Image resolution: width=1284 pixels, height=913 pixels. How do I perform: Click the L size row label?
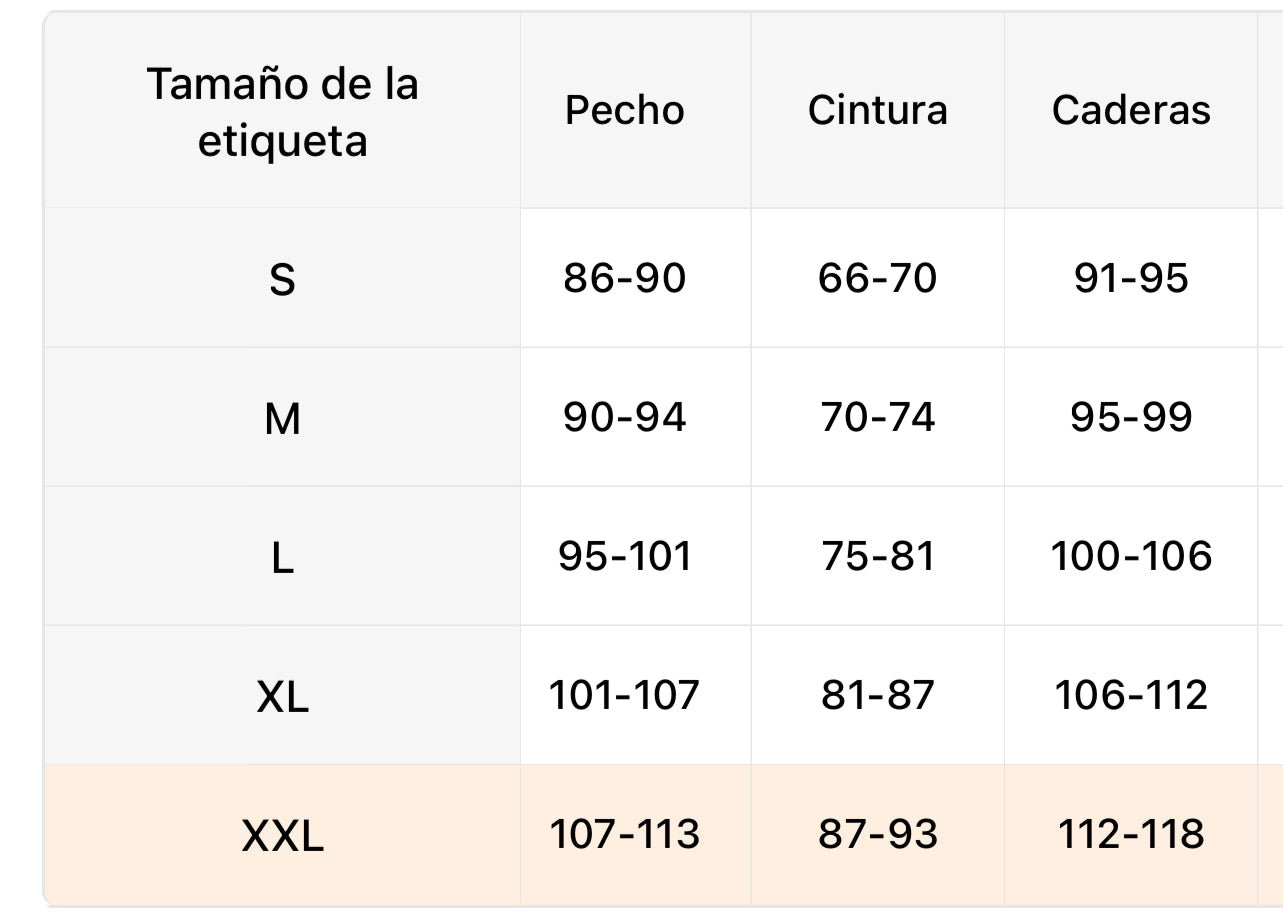coord(282,557)
